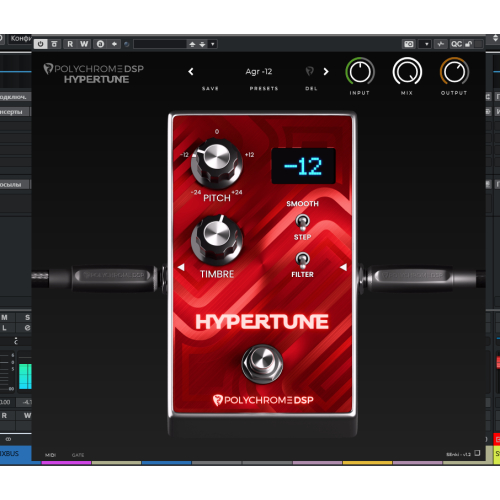Click the W automation button in mixer channel
The height and width of the screenshot is (500, 500).
(27, 416)
